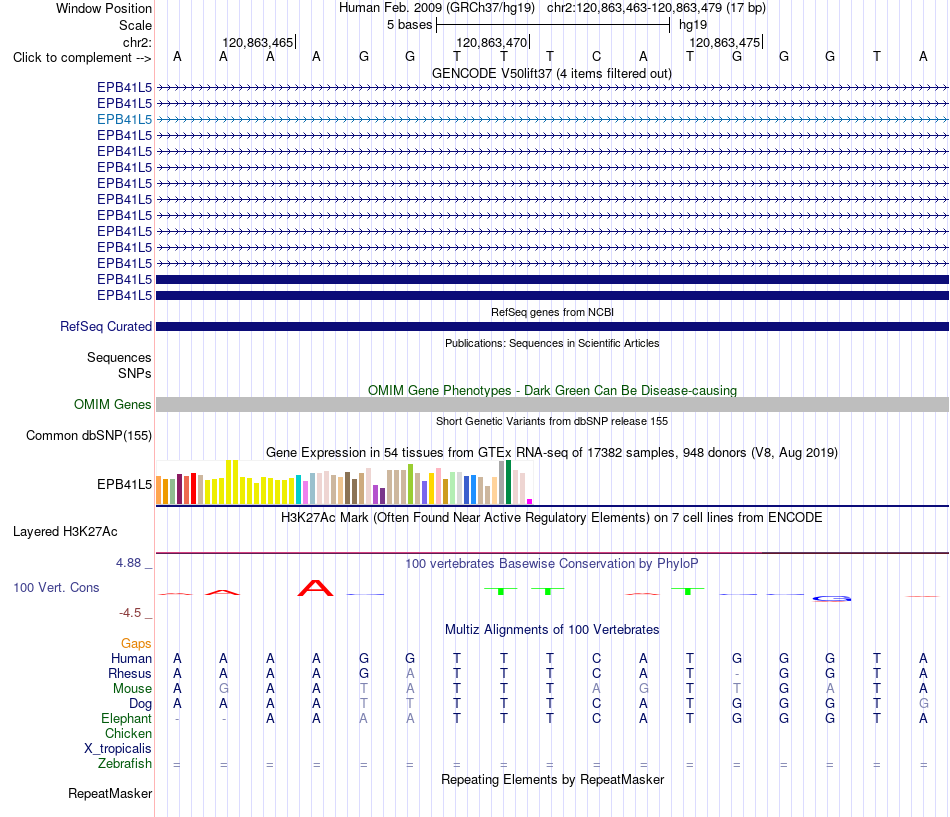Select the light-blue highlighted EPB41L5 transcript label
The width and height of the screenshot is (950, 817).
coord(124,119)
